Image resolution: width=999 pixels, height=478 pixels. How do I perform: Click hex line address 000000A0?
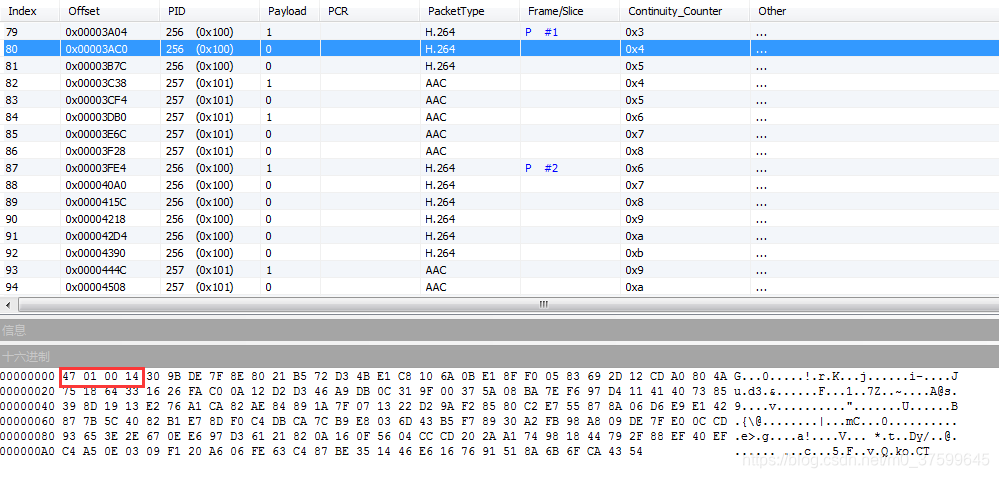pyautogui.click(x=27, y=451)
